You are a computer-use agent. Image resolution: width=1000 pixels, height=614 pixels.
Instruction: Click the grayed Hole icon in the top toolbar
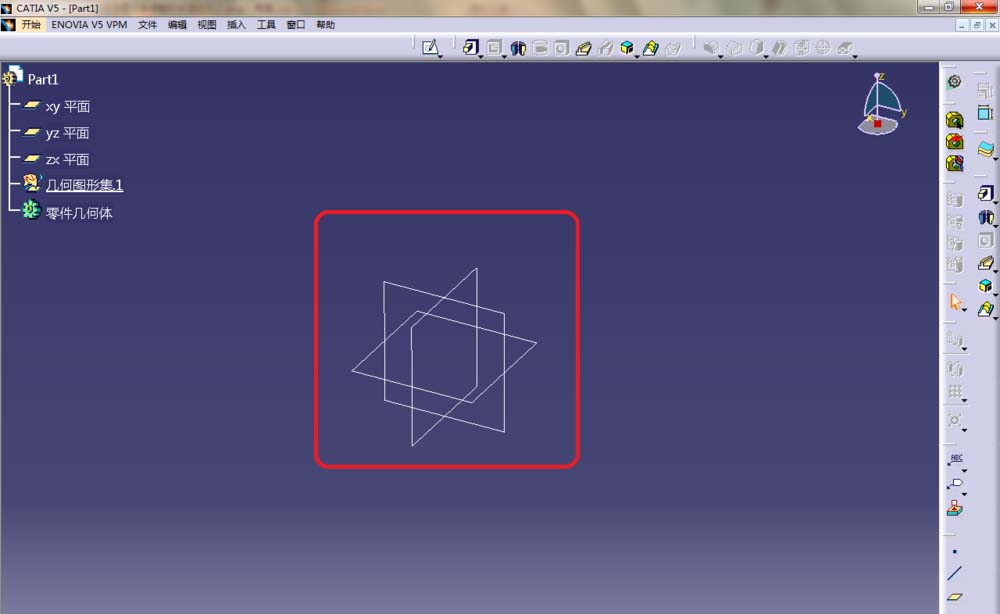click(561, 48)
